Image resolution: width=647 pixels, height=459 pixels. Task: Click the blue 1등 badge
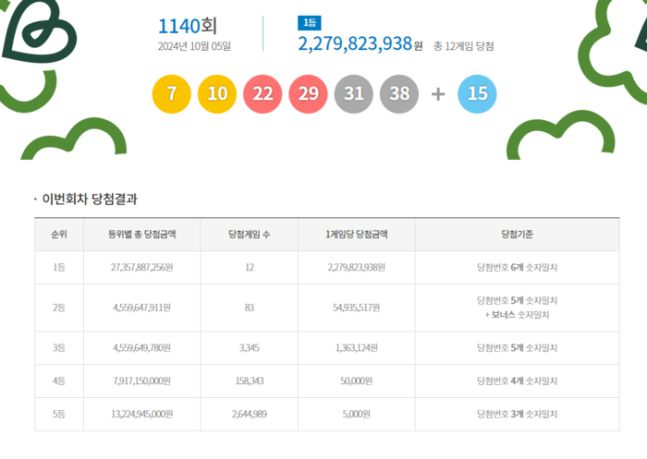coord(309,22)
